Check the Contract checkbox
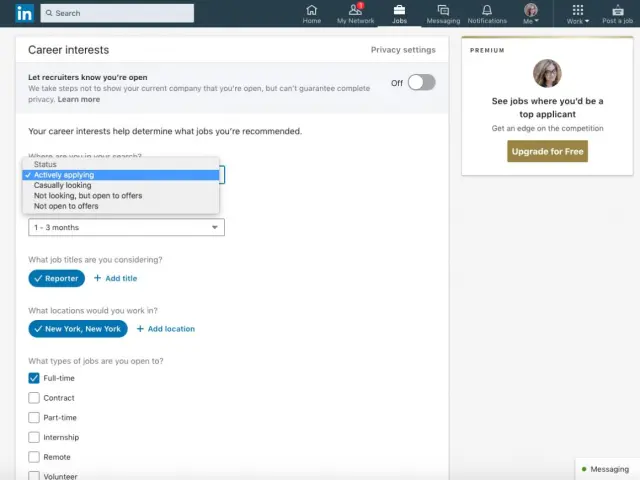 click(34, 398)
